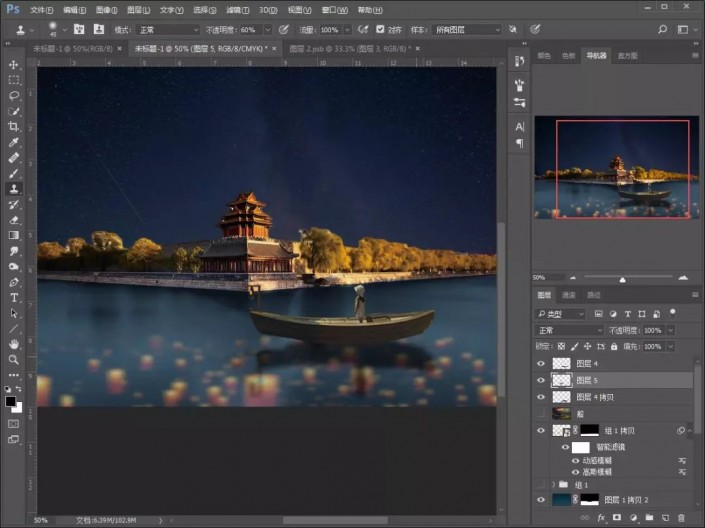This screenshot has height=528, width=705.
Task: Add a layer mask from Layers panel
Action: 617,518
